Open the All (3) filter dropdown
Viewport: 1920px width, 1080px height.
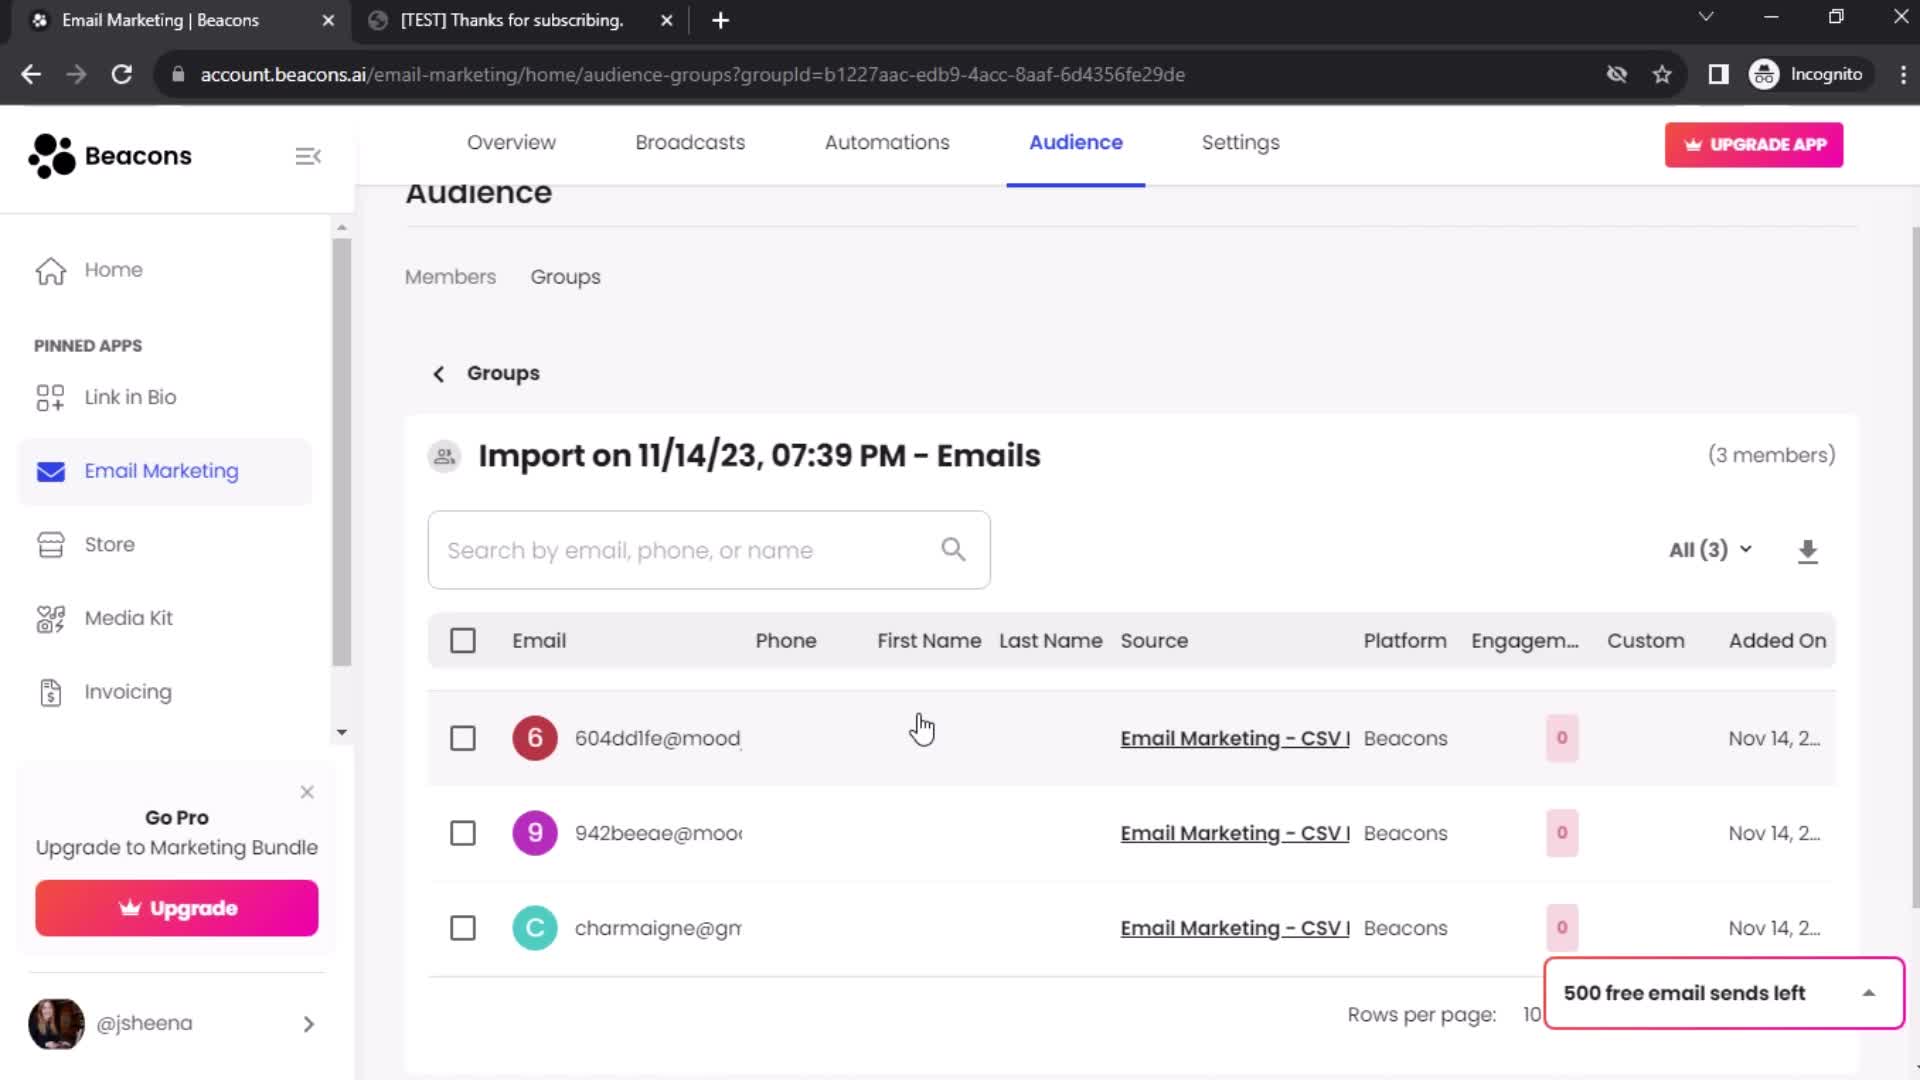1710,550
